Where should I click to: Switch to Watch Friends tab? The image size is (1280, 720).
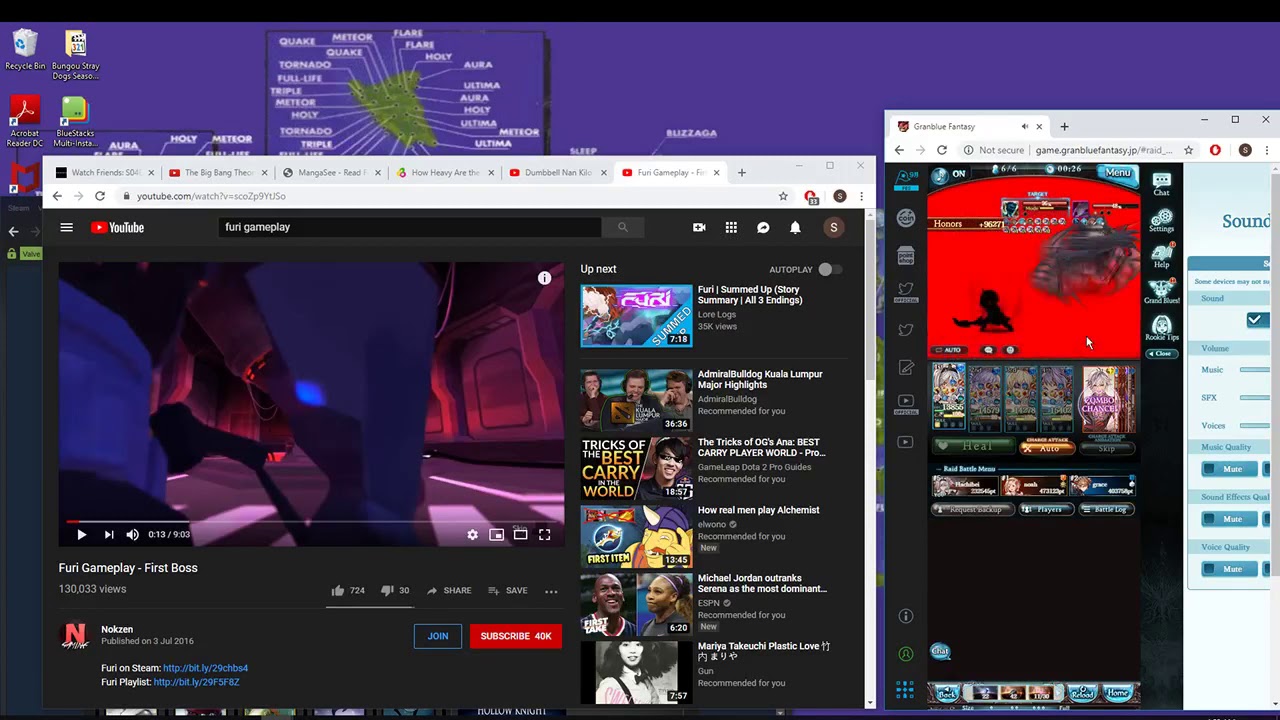(x=106, y=172)
